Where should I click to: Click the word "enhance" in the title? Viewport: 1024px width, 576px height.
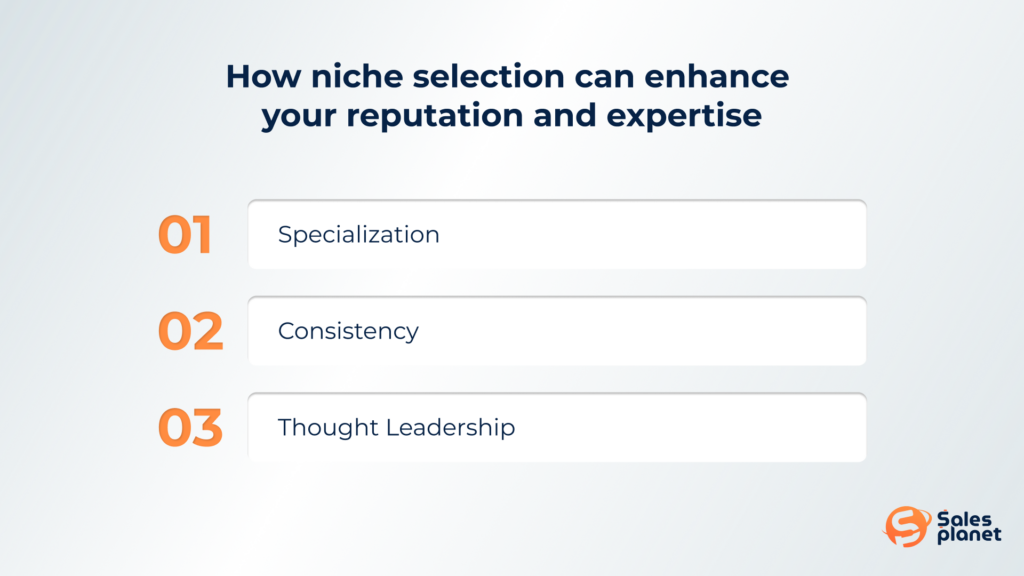pos(717,76)
